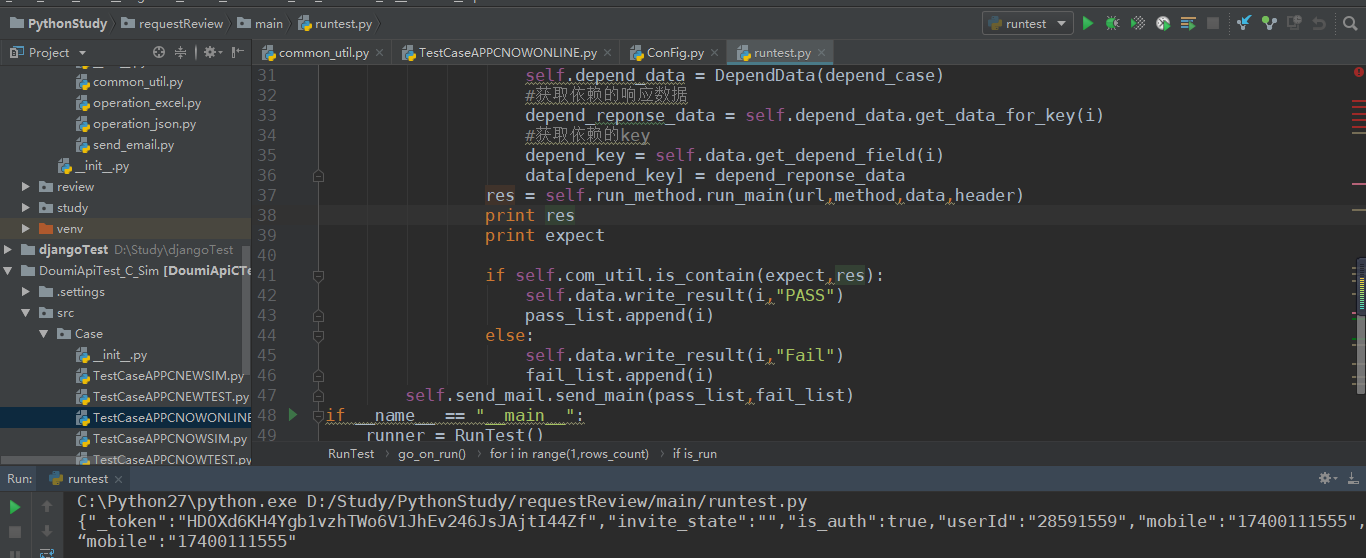Click the go_on_run() breadcrumb
1366x558 pixels.
click(432, 454)
